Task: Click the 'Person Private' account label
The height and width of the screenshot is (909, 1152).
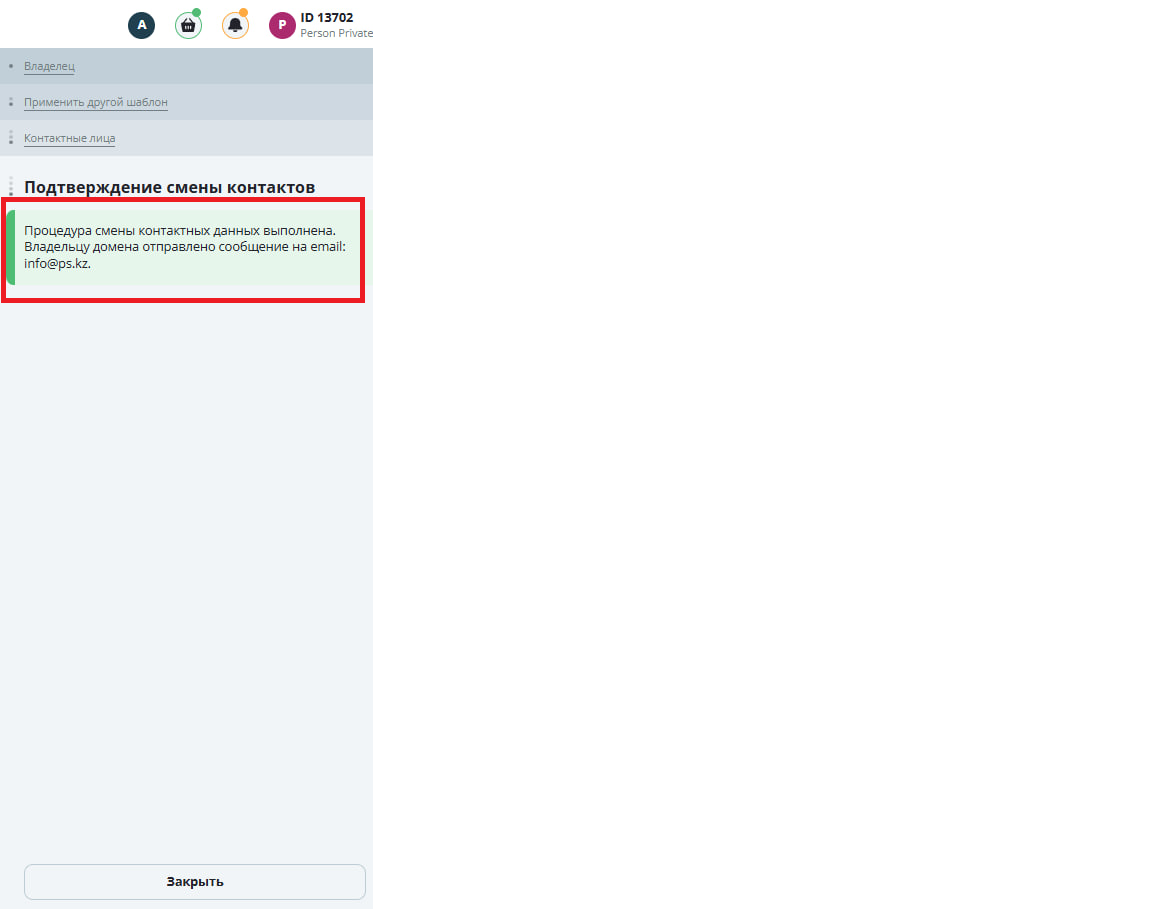Action: [336, 33]
